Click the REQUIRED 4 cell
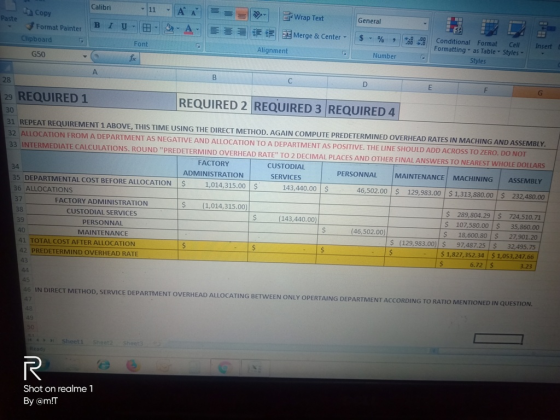 click(x=361, y=110)
